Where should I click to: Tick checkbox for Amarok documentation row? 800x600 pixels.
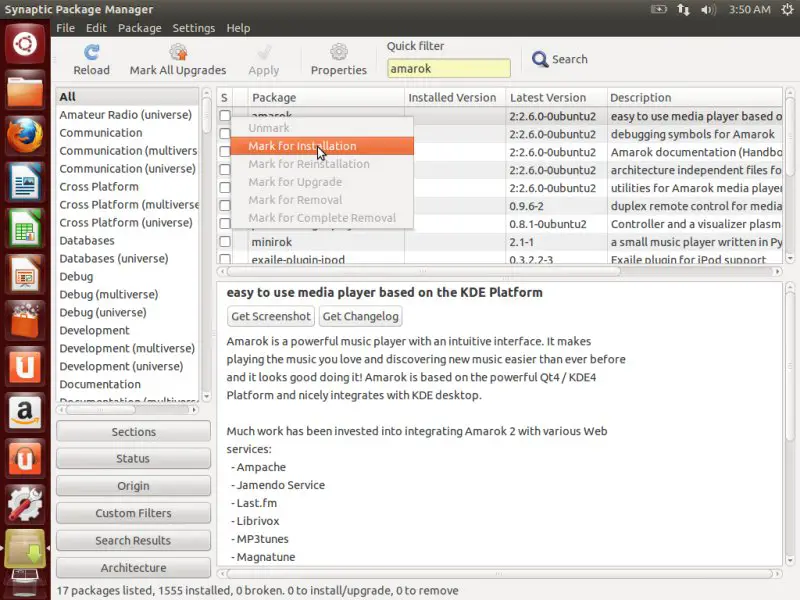pyautogui.click(x=225, y=152)
